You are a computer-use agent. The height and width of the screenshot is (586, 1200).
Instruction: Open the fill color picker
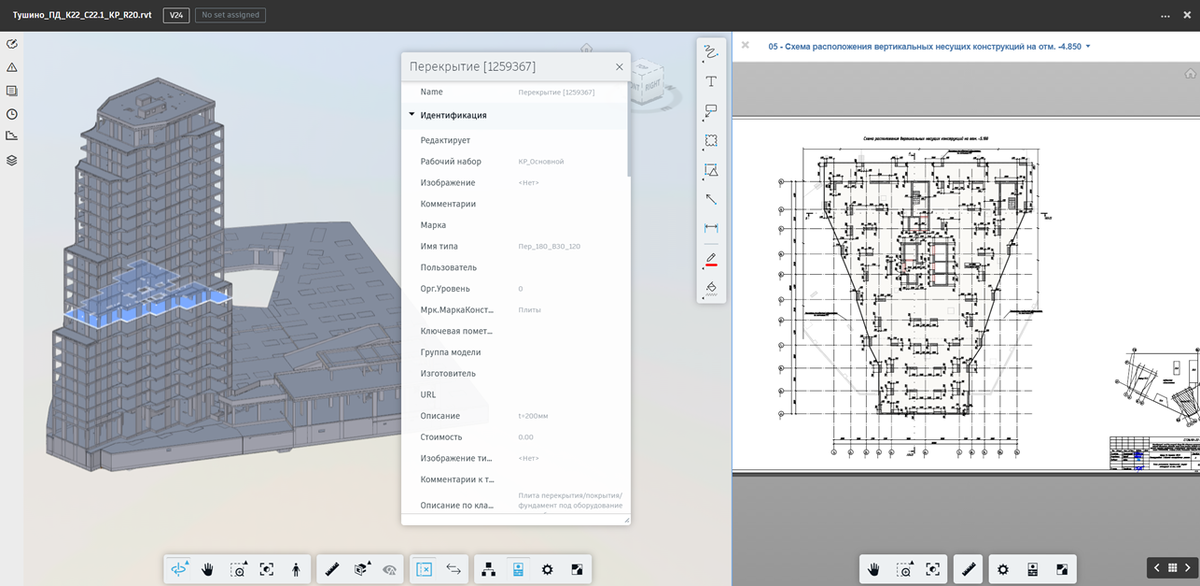pos(711,287)
